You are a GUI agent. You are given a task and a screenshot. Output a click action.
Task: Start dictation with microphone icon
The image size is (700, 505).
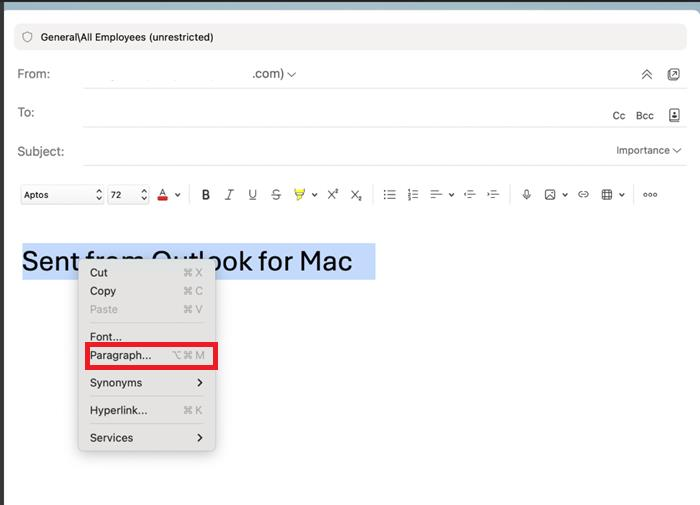coord(526,194)
